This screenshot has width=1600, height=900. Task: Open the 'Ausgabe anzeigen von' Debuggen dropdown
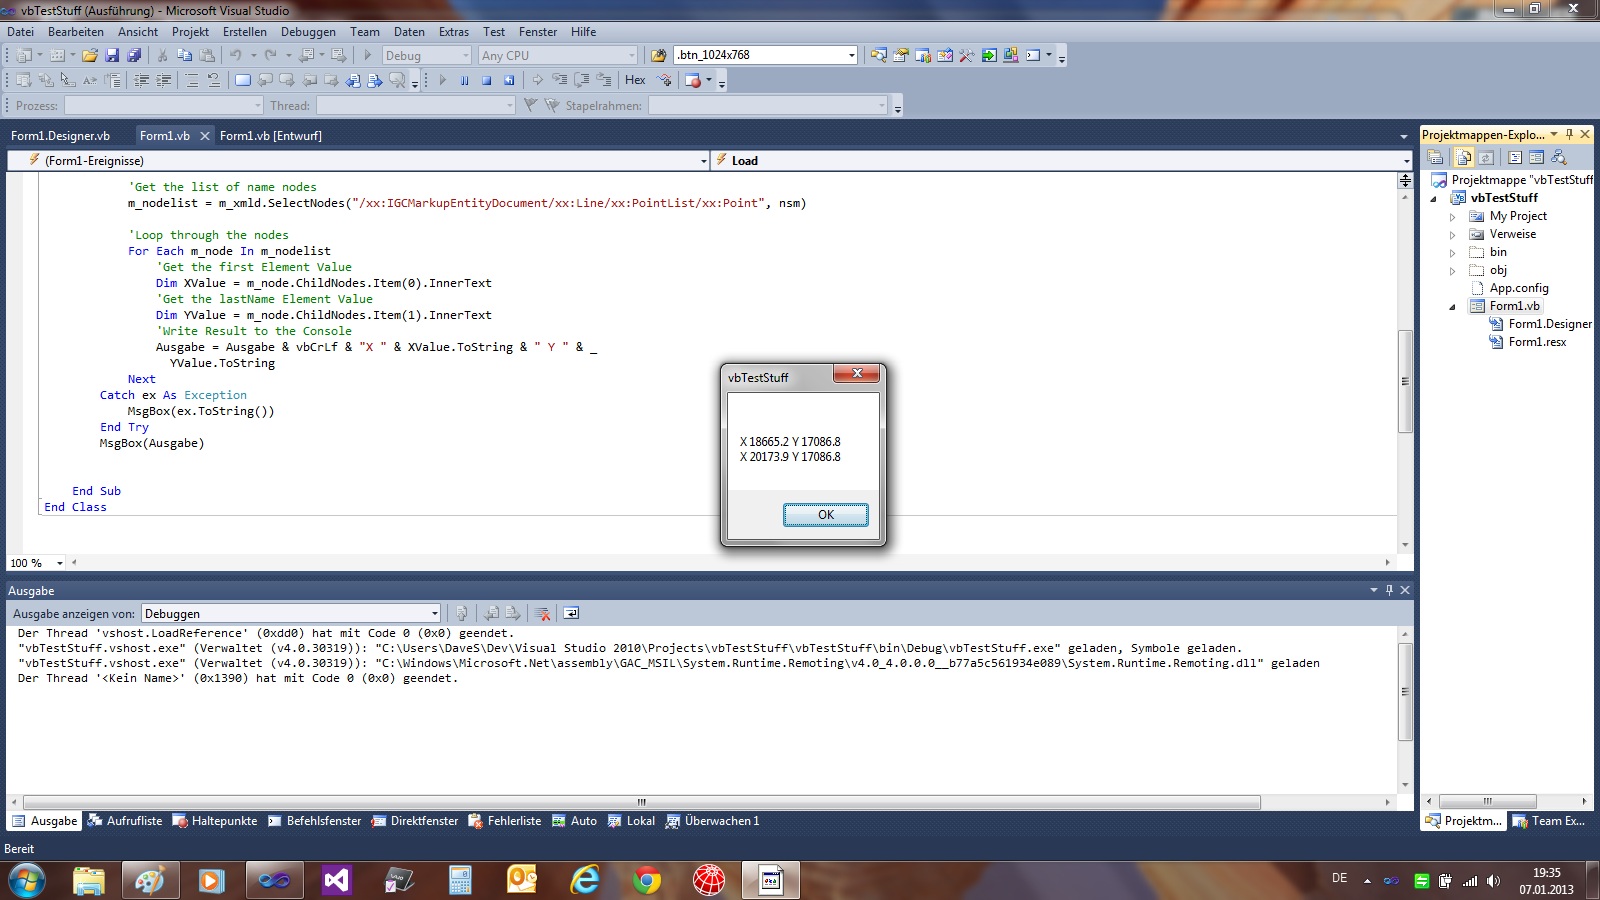(434, 613)
